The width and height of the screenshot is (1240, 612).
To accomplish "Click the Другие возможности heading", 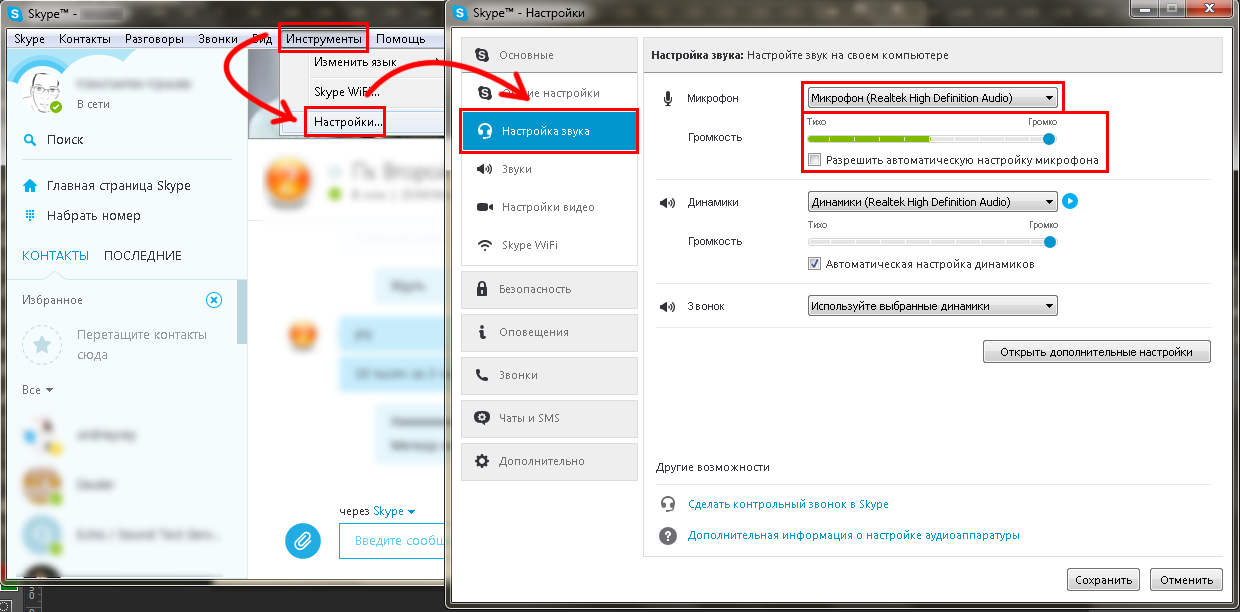I will (x=713, y=467).
